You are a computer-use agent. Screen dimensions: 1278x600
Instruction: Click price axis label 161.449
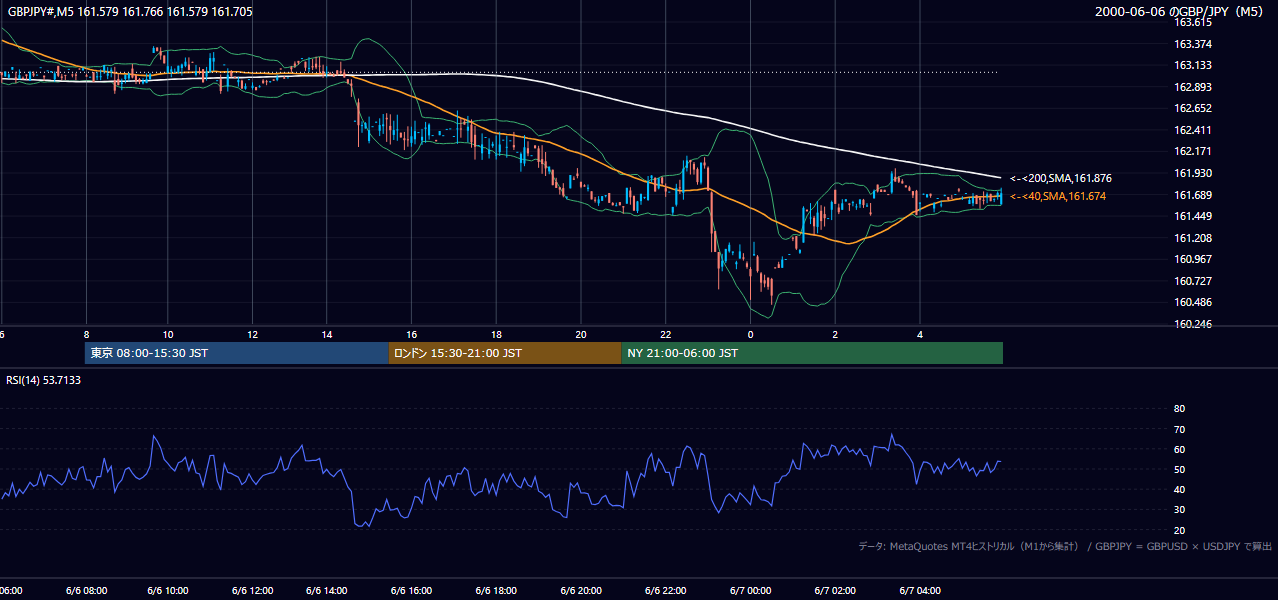[x=1193, y=216]
